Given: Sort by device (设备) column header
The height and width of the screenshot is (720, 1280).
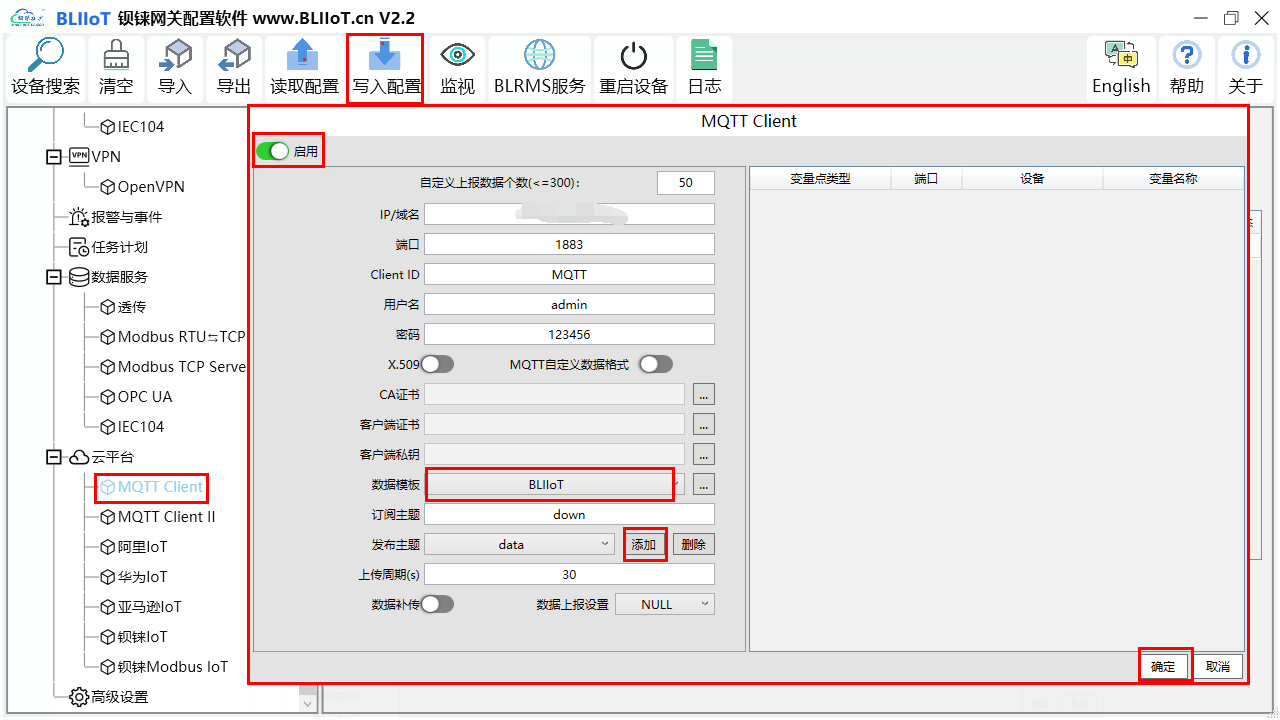Looking at the screenshot, I should click(1032, 178).
